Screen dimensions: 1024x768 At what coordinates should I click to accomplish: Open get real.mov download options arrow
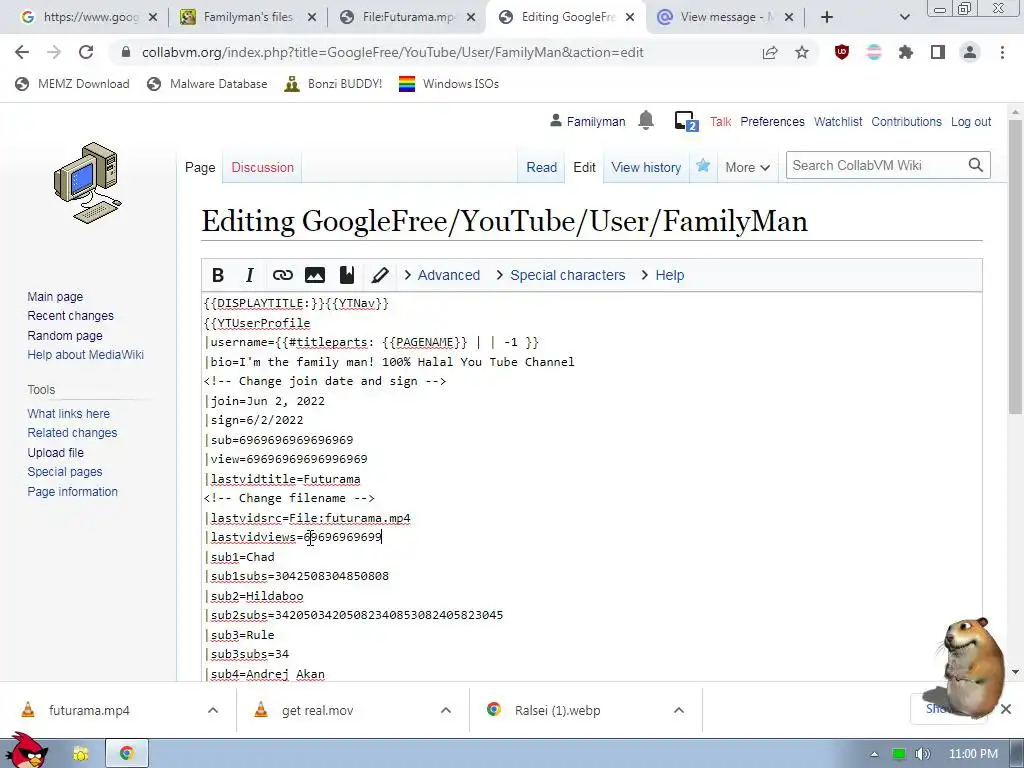446,710
